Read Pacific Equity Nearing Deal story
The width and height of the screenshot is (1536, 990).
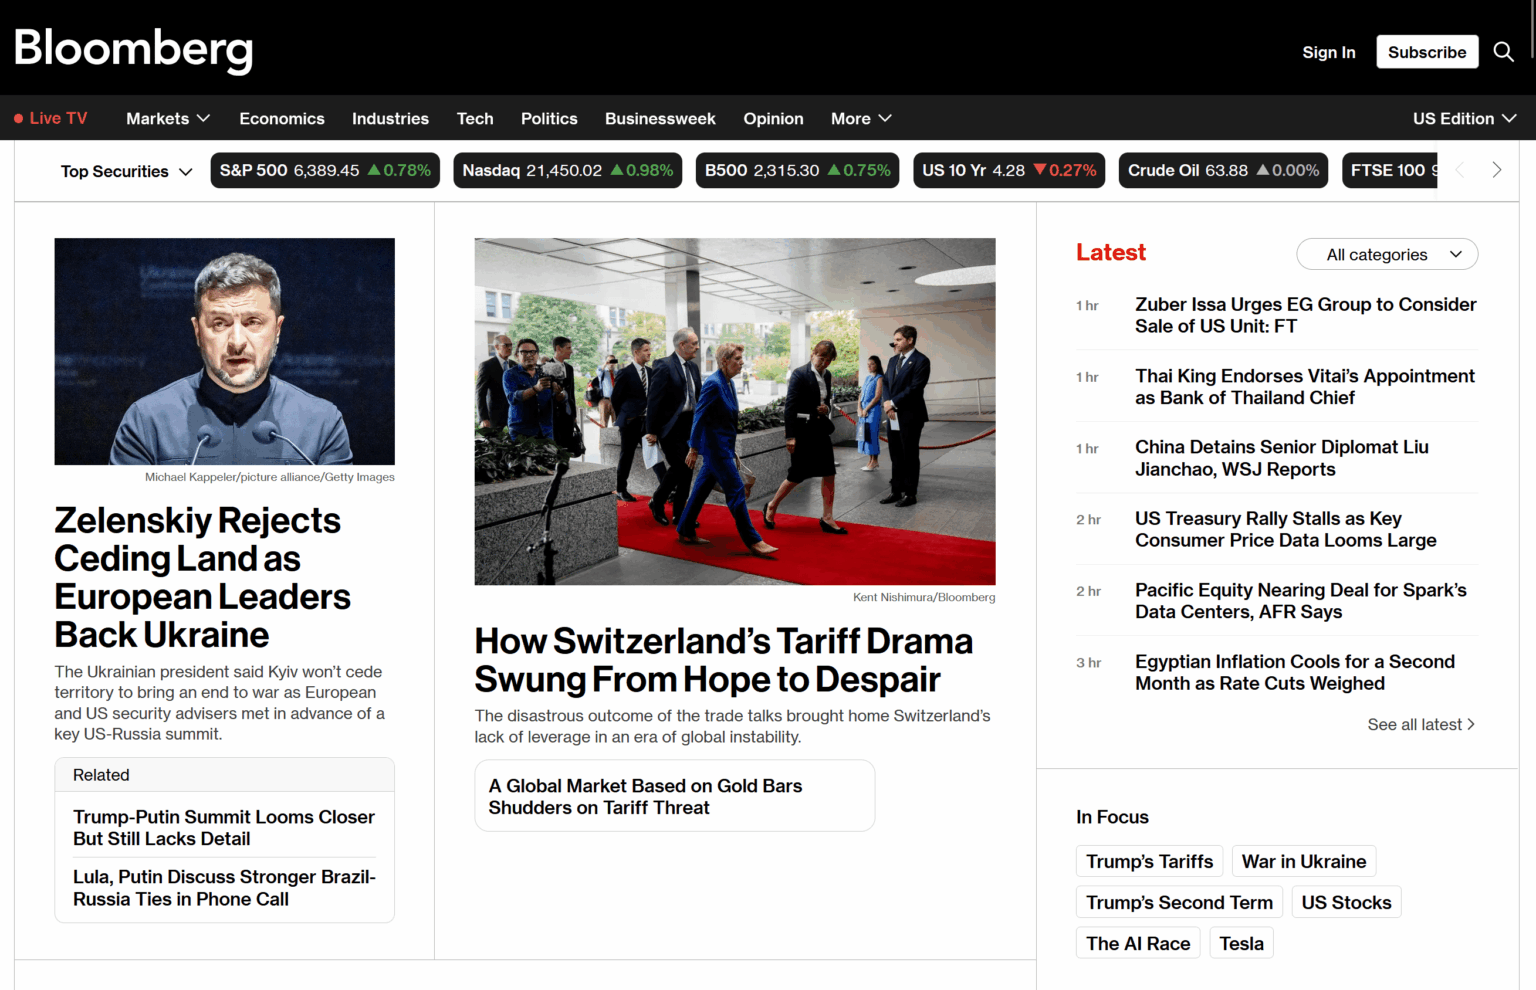(x=1301, y=601)
